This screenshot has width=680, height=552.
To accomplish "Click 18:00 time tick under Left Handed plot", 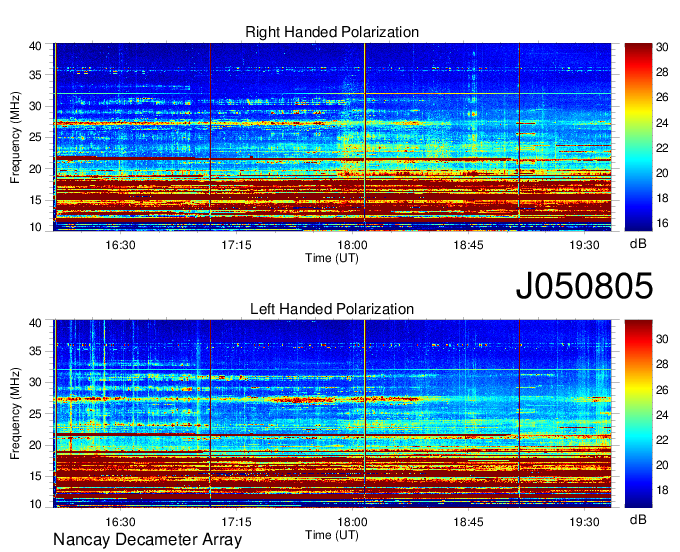I will click(x=352, y=522).
